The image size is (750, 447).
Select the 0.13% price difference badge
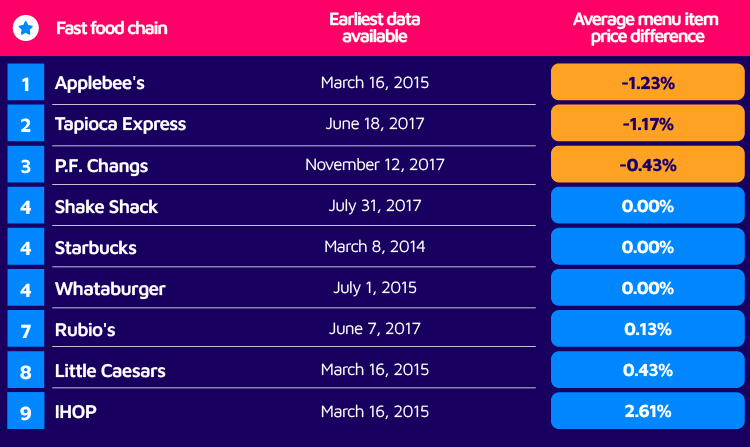click(x=648, y=329)
